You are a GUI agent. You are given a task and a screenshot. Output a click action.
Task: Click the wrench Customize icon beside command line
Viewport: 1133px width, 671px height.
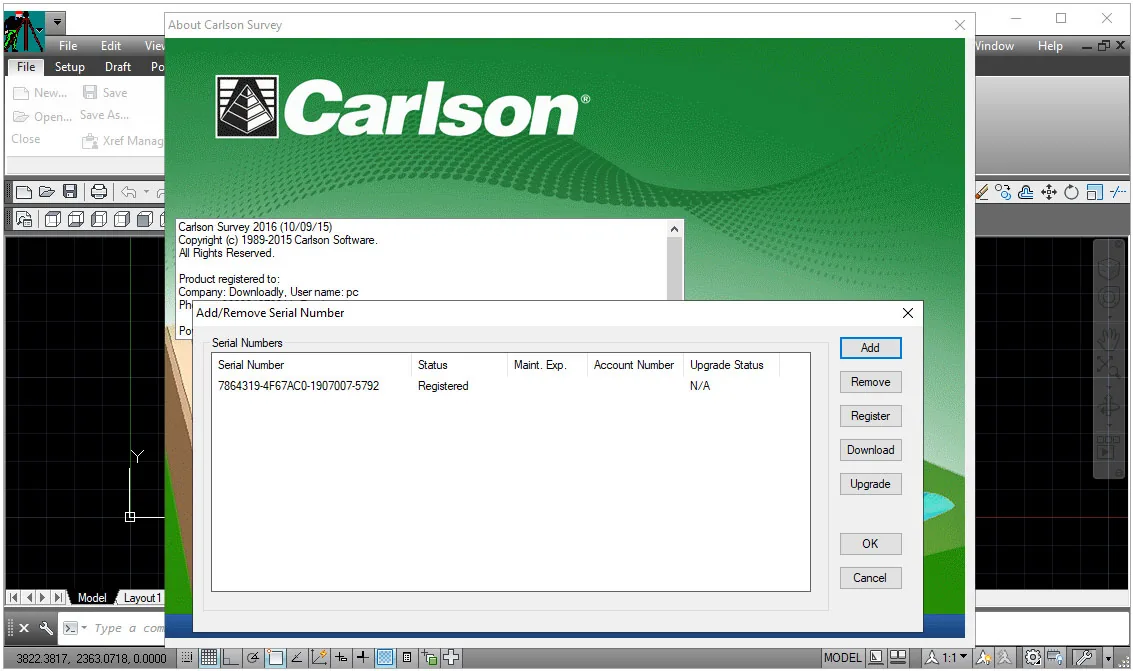click(46, 628)
